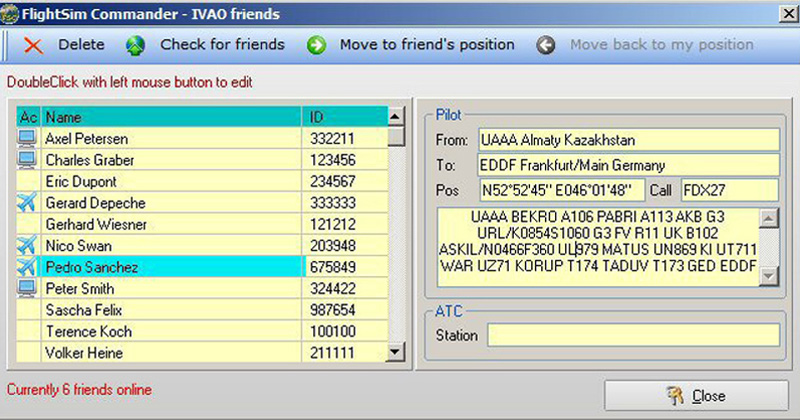Image resolution: width=800 pixels, height=420 pixels.
Task: Click the green arrow Move to friend's position icon
Action: click(x=316, y=45)
